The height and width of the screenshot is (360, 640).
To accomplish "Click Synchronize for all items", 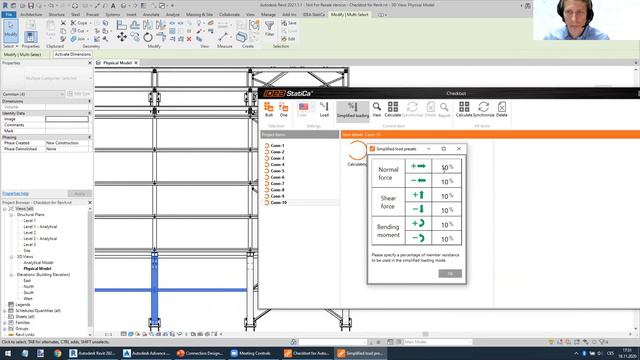I will 484,109.
